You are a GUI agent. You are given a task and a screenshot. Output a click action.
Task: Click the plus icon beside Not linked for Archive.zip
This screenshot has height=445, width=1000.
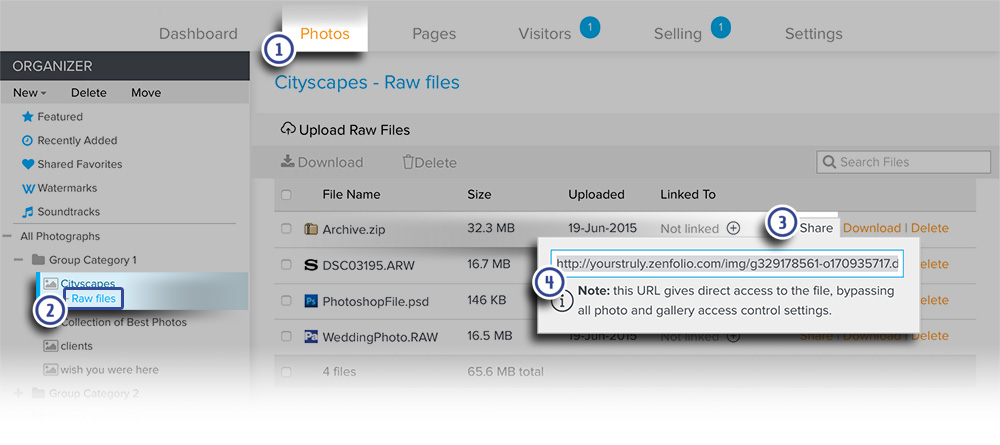click(733, 228)
